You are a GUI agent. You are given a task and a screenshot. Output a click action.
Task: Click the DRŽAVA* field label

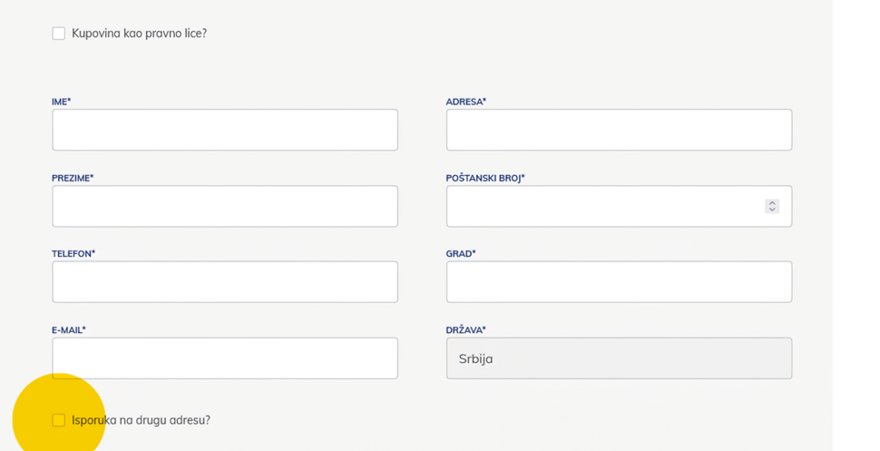point(465,330)
